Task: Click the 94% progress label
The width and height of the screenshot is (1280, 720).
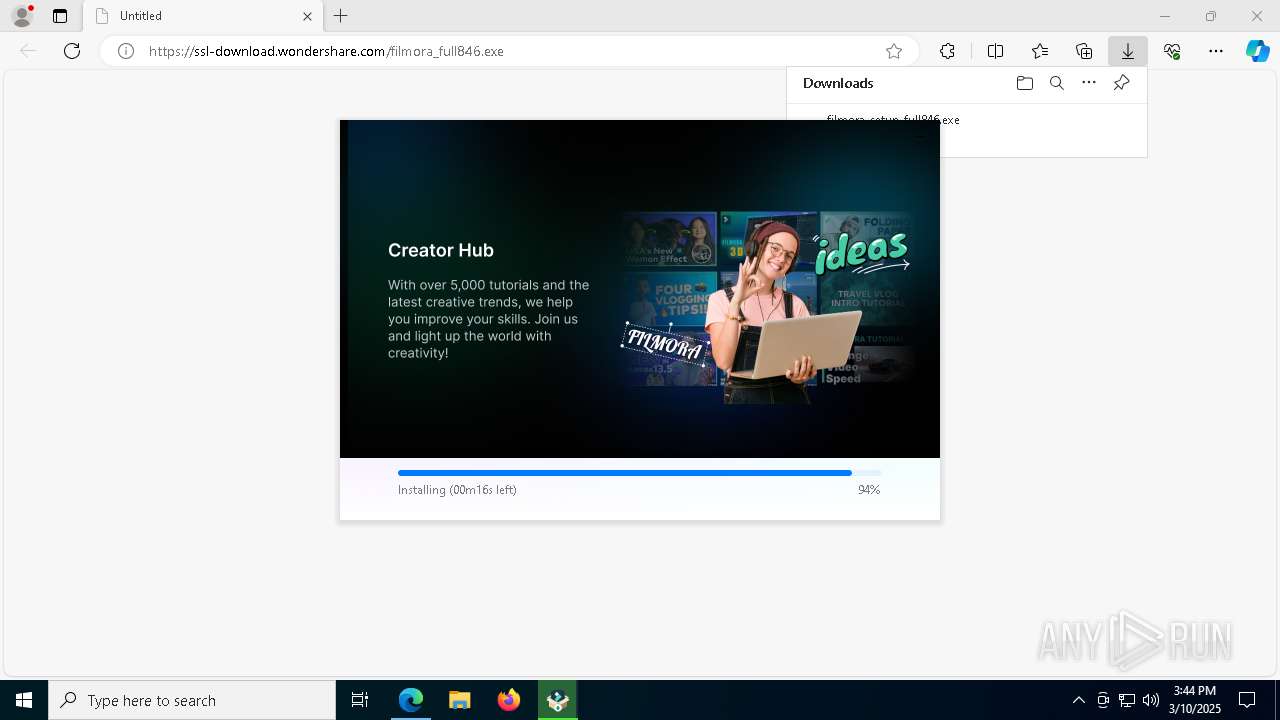Action: pyautogui.click(x=869, y=490)
